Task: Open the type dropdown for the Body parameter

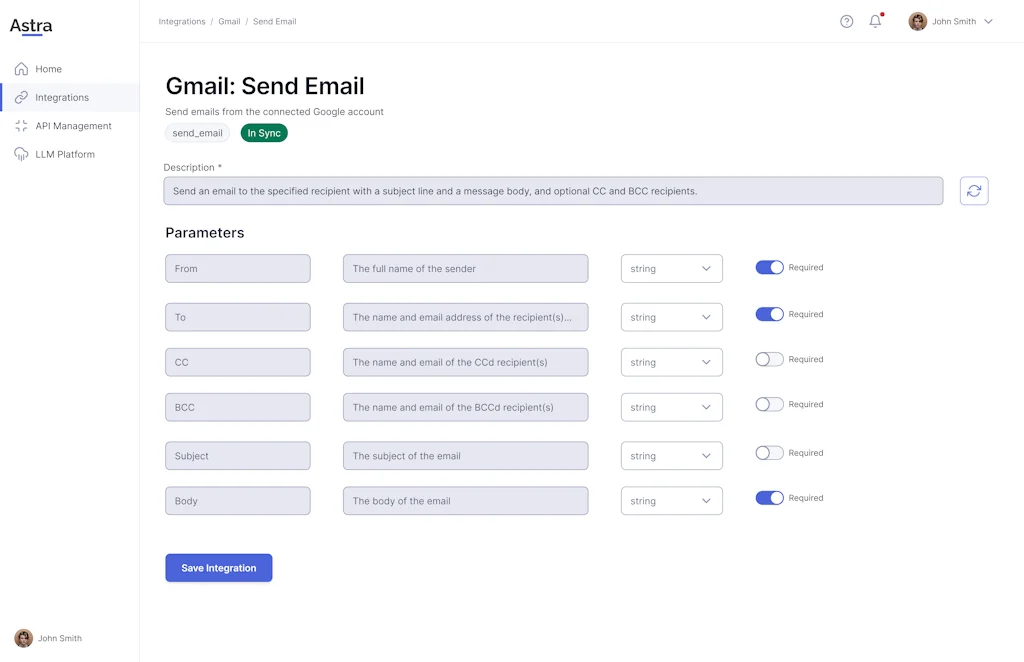Action: tap(671, 500)
